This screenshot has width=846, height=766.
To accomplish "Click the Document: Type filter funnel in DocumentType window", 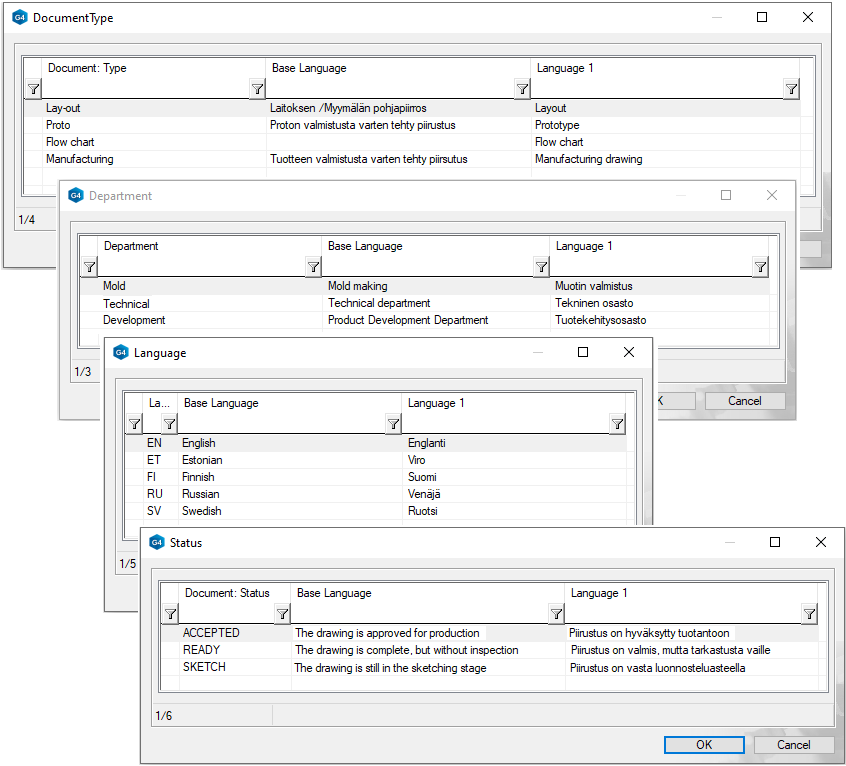I will (x=257, y=89).
